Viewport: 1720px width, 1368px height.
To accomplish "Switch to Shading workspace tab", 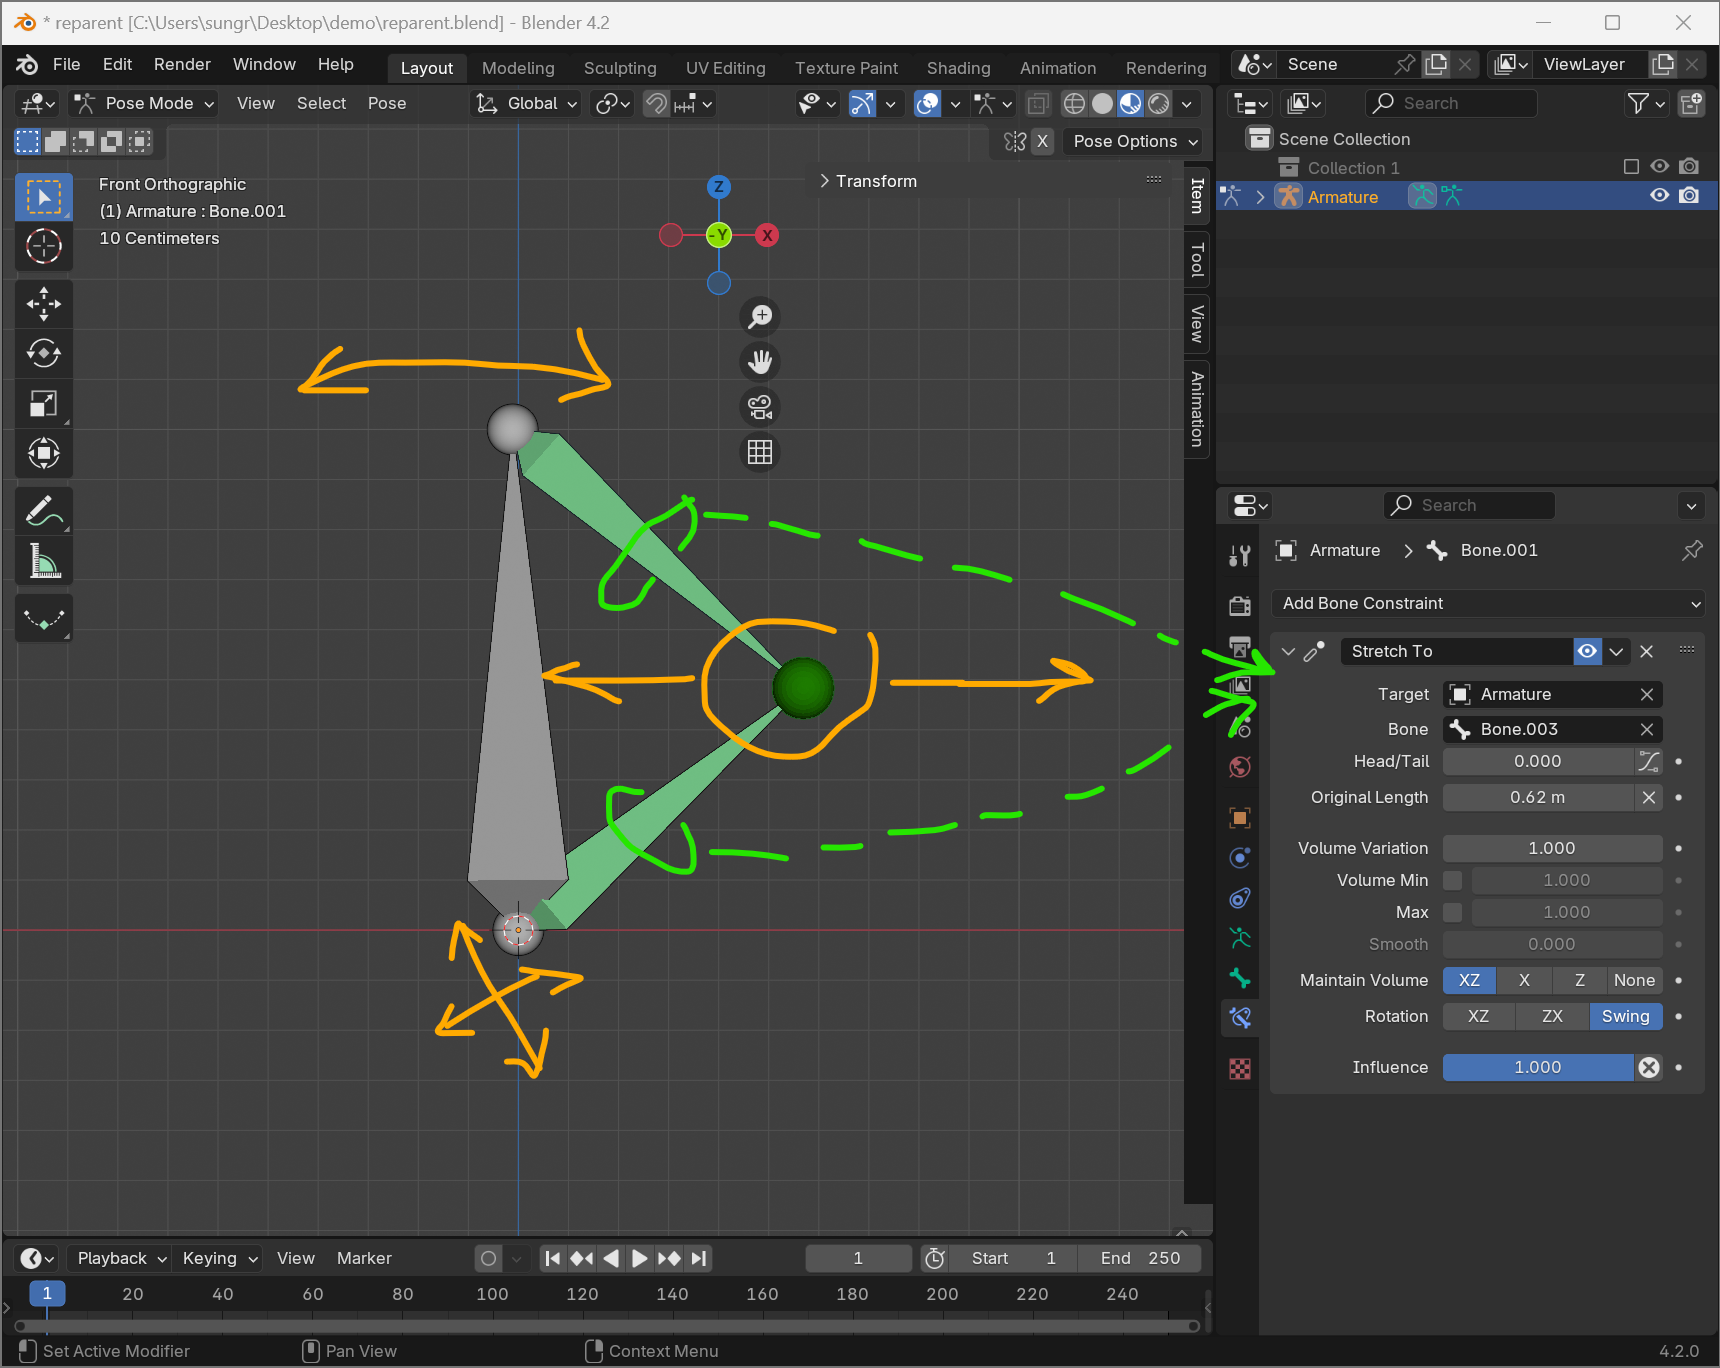I will (958, 68).
